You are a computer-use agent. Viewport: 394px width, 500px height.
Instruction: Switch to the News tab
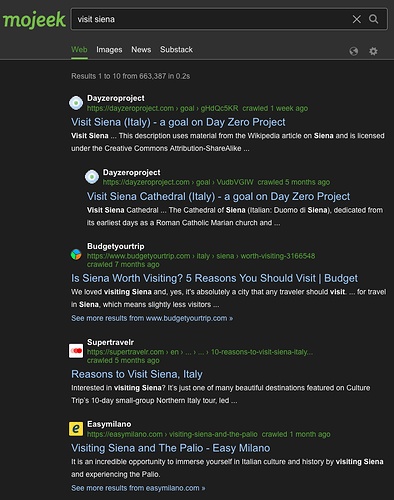(141, 50)
